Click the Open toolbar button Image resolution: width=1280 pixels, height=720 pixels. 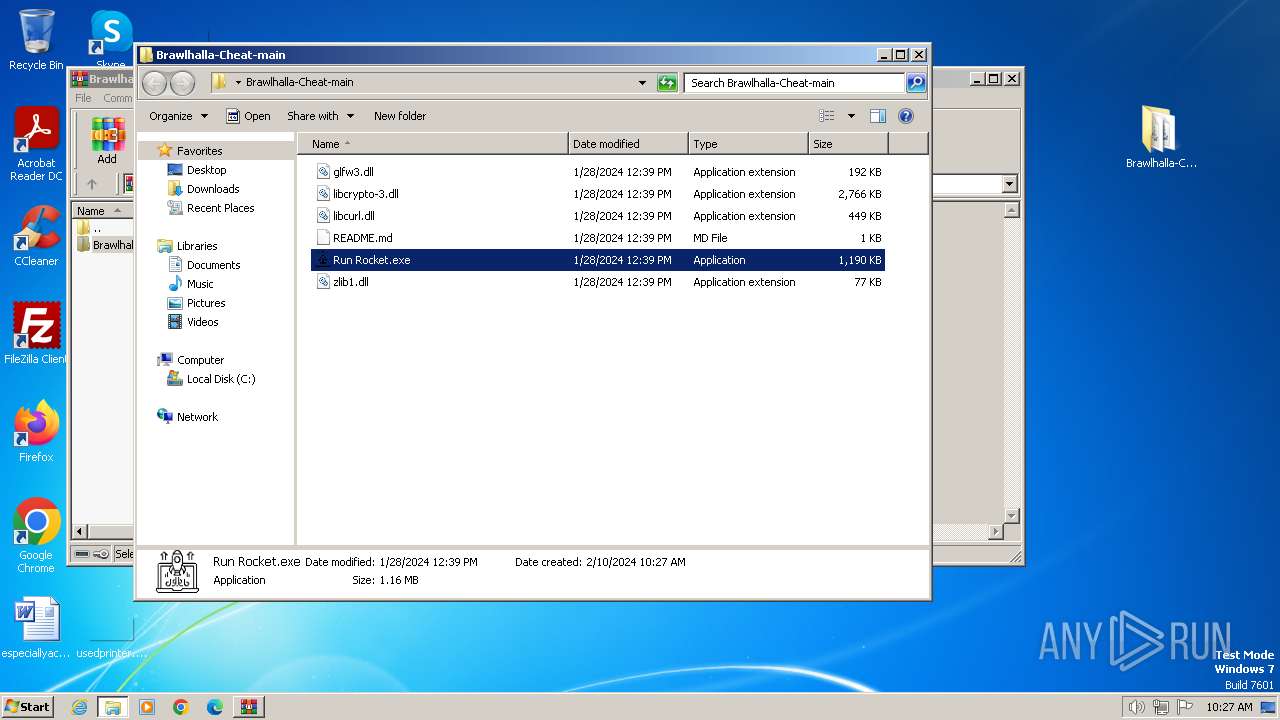coord(248,116)
